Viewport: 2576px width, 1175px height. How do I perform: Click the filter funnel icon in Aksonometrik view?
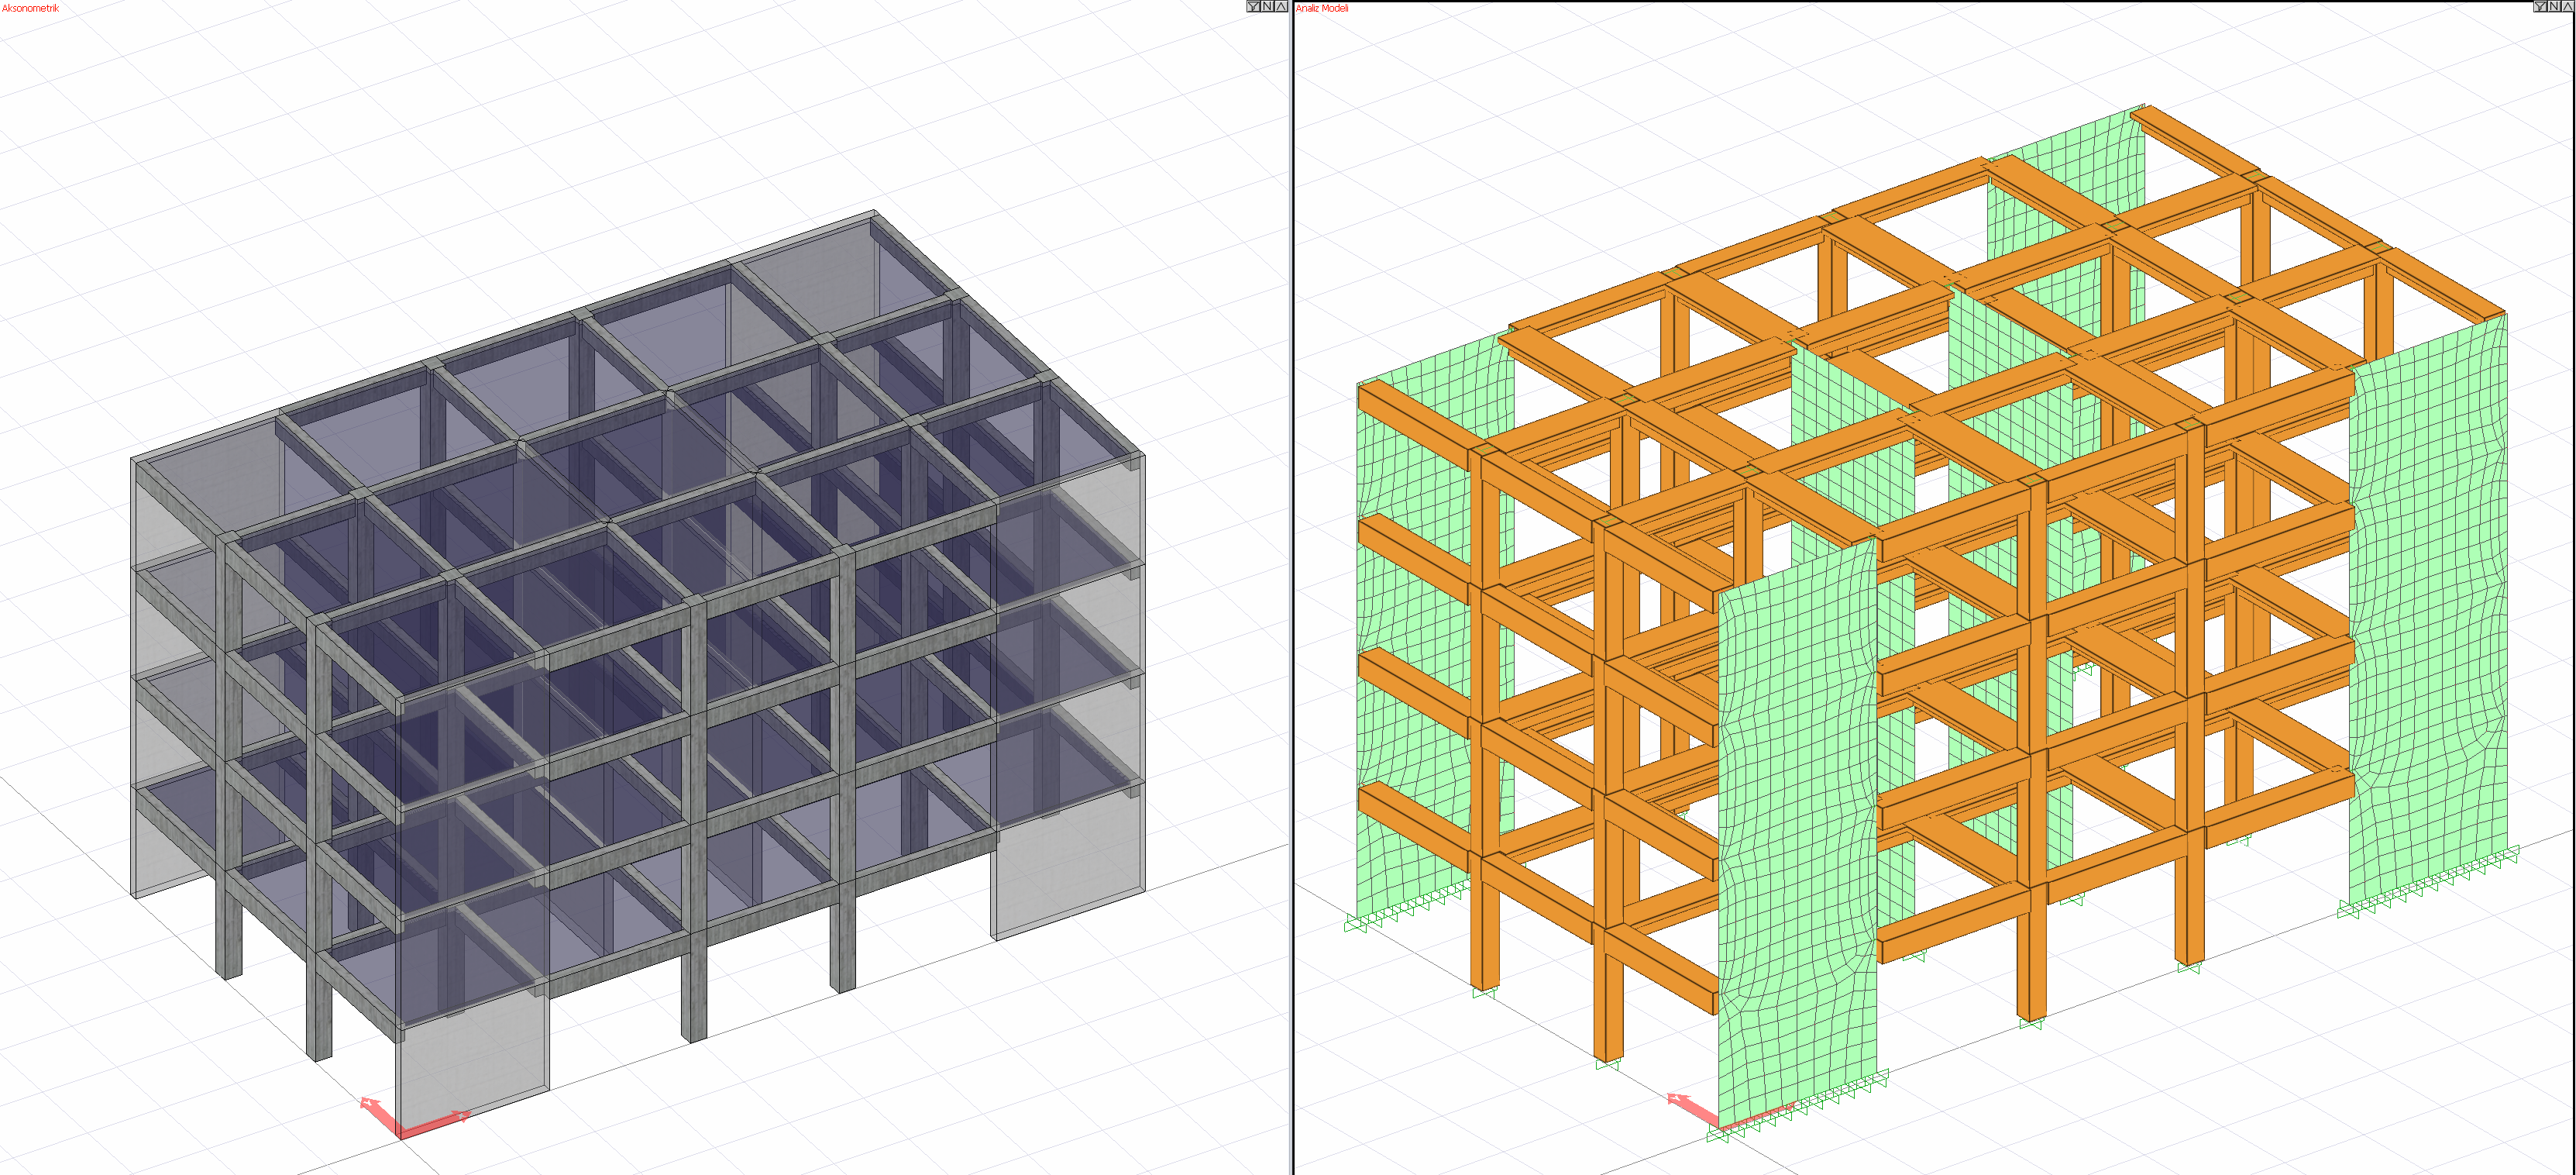[x=1253, y=7]
